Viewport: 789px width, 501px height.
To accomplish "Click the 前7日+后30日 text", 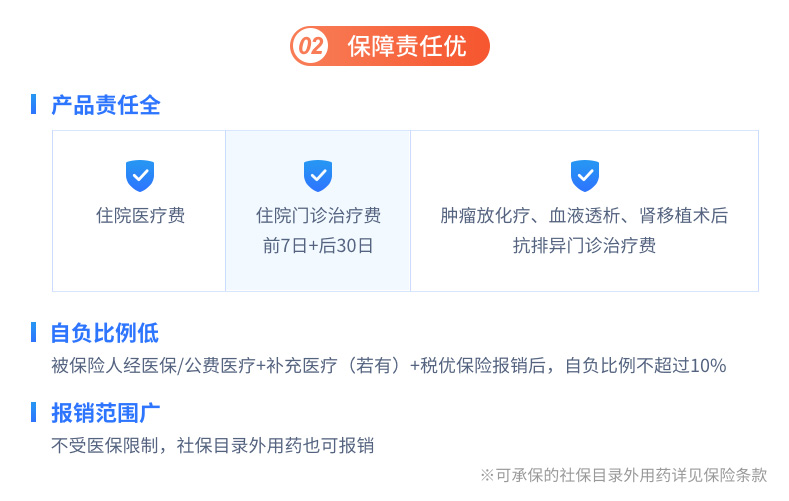I will pyautogui.click(x=318, y=245).
